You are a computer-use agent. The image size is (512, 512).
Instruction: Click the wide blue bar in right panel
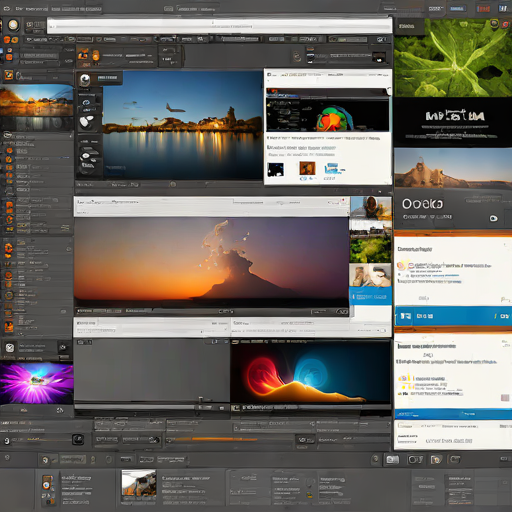tap(453, 316)
